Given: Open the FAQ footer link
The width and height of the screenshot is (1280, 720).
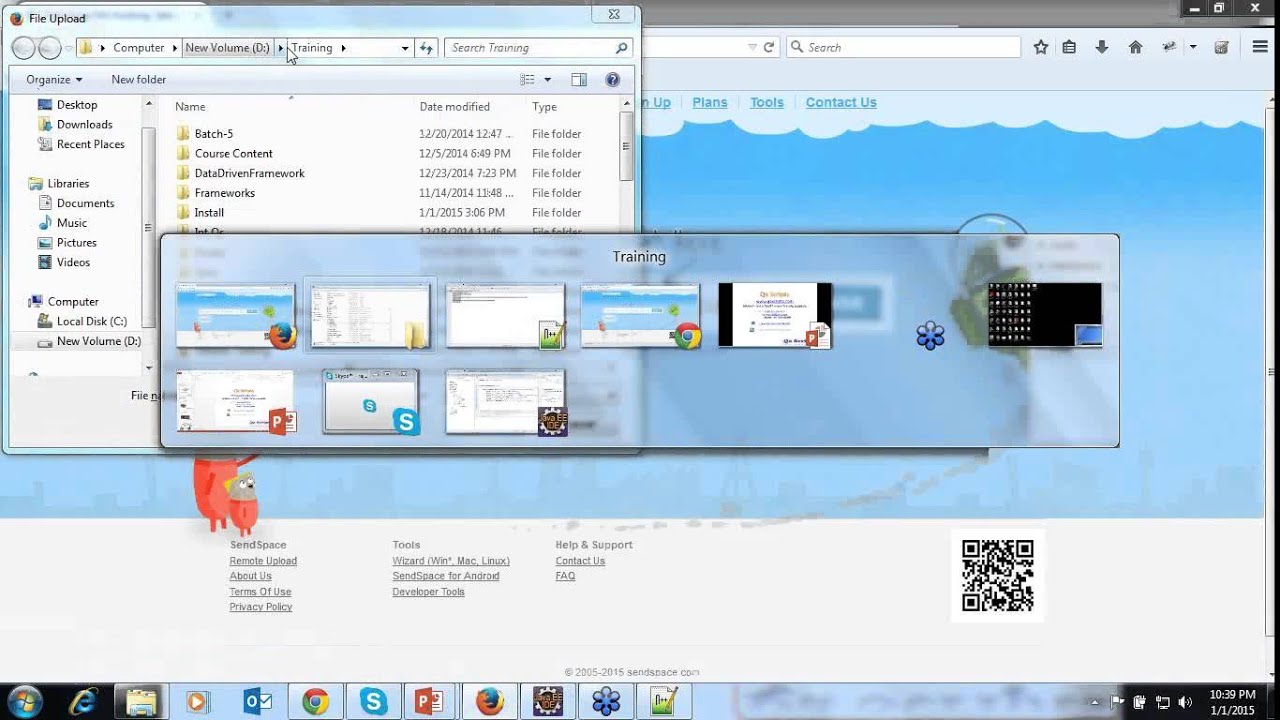Looking at the screenshot, I should coord(565,576).
